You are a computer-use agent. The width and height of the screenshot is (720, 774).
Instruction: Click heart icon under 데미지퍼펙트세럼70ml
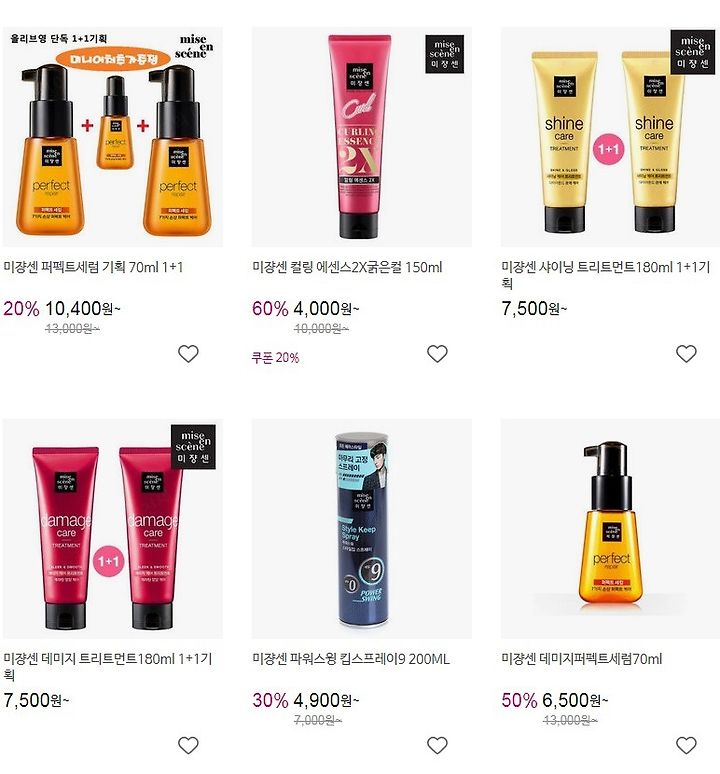[x=686, y=745]
